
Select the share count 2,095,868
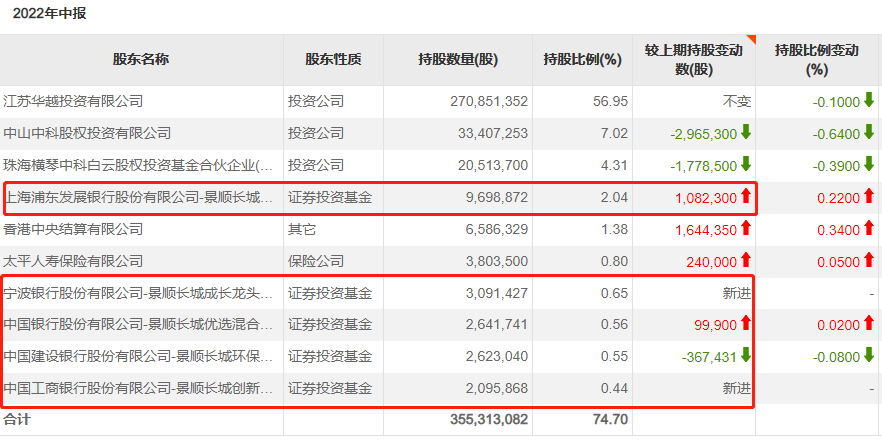[x=497, y=389]
